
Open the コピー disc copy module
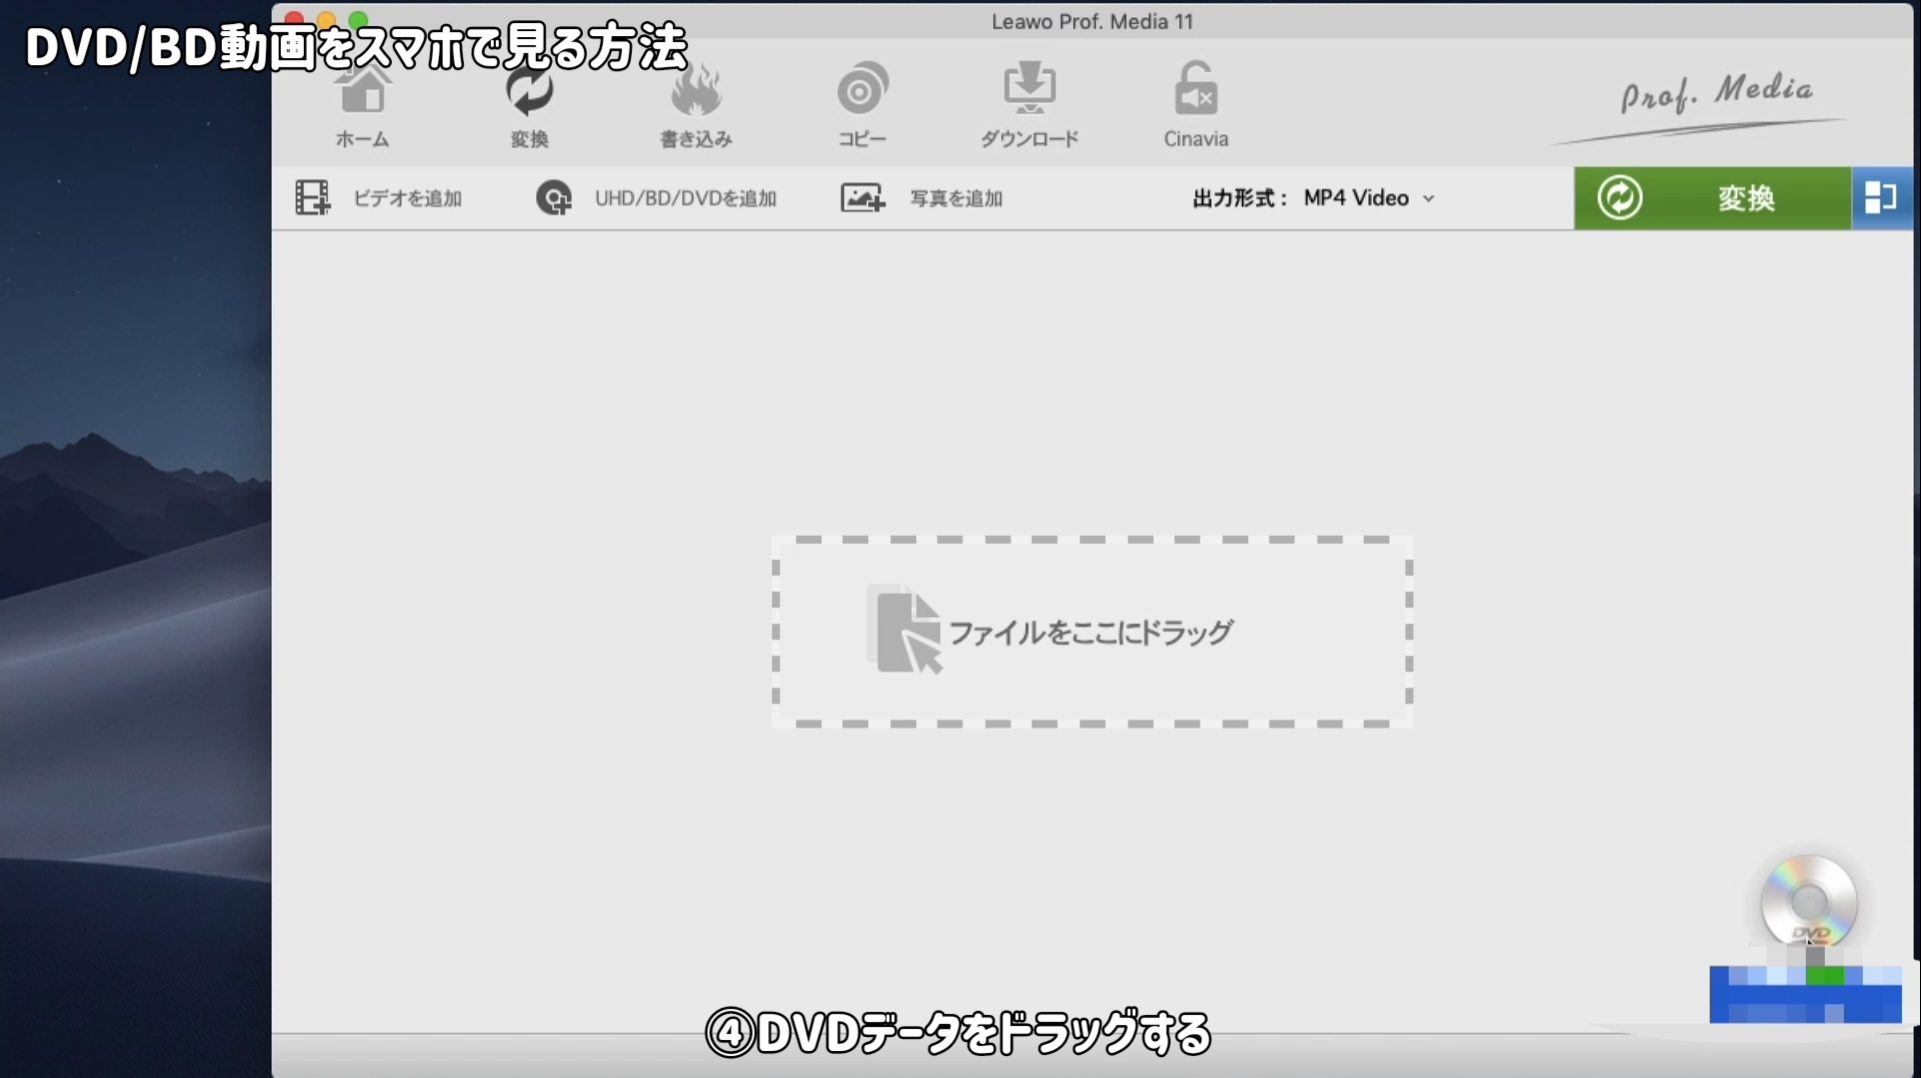[x=862, y=107]
